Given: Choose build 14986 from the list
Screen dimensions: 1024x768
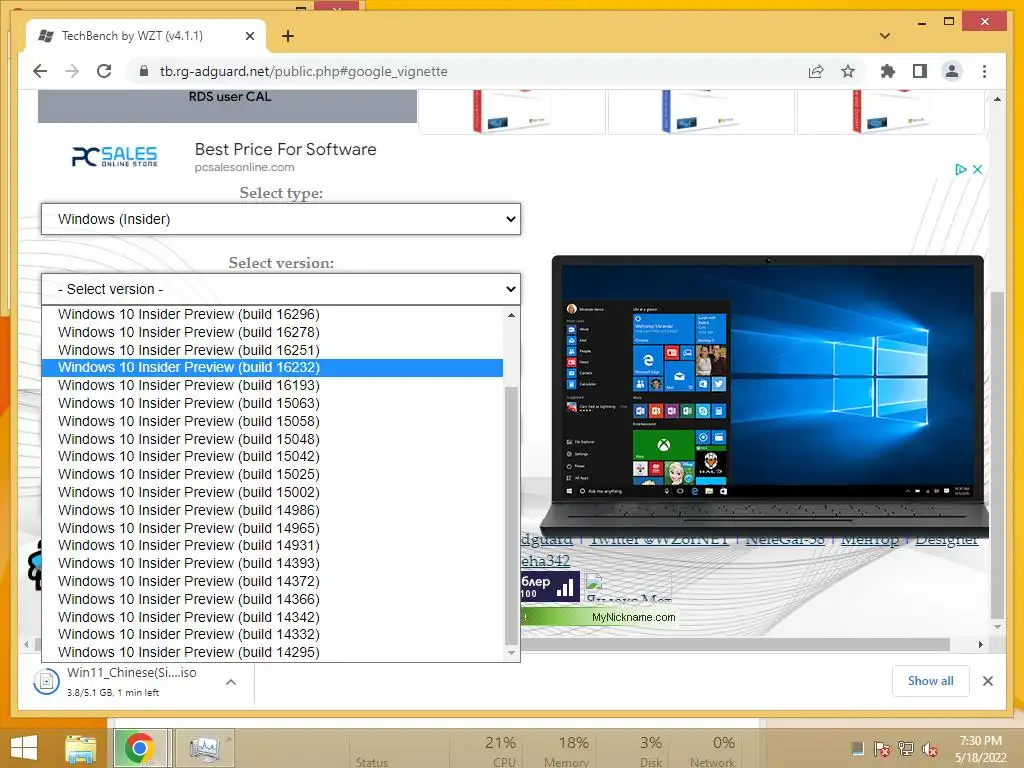Looking at the screenshot, I should coord(272,510).
